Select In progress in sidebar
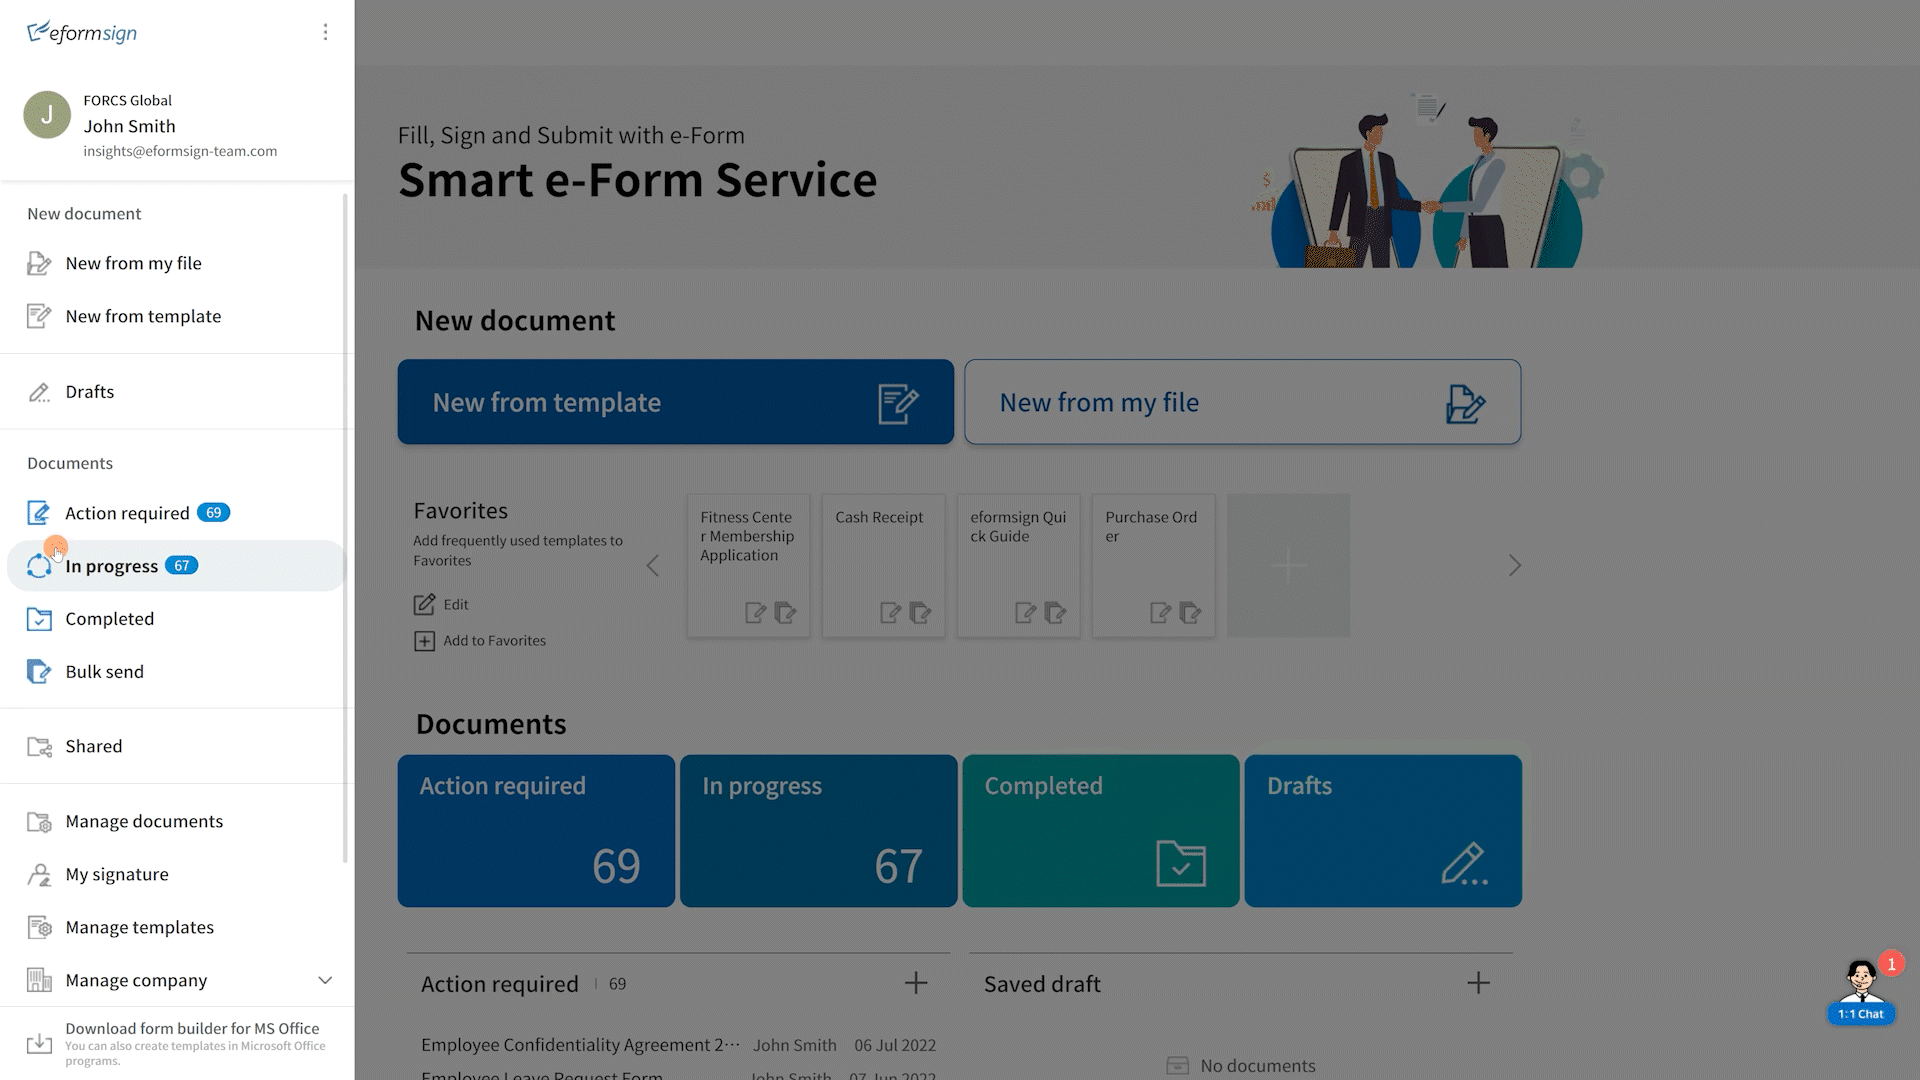The width and height of the screenshot is (1920, 1080). pyautogui.click(x=176, y=566)
